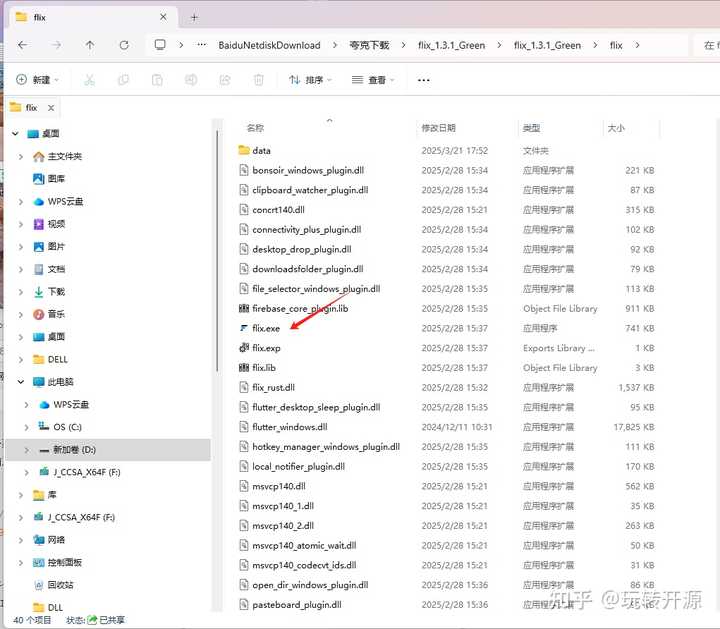Image resolution: width=720 pixels, height=629 pixels.
Task: Open a new tab with plus button
Action: point(194,17)
